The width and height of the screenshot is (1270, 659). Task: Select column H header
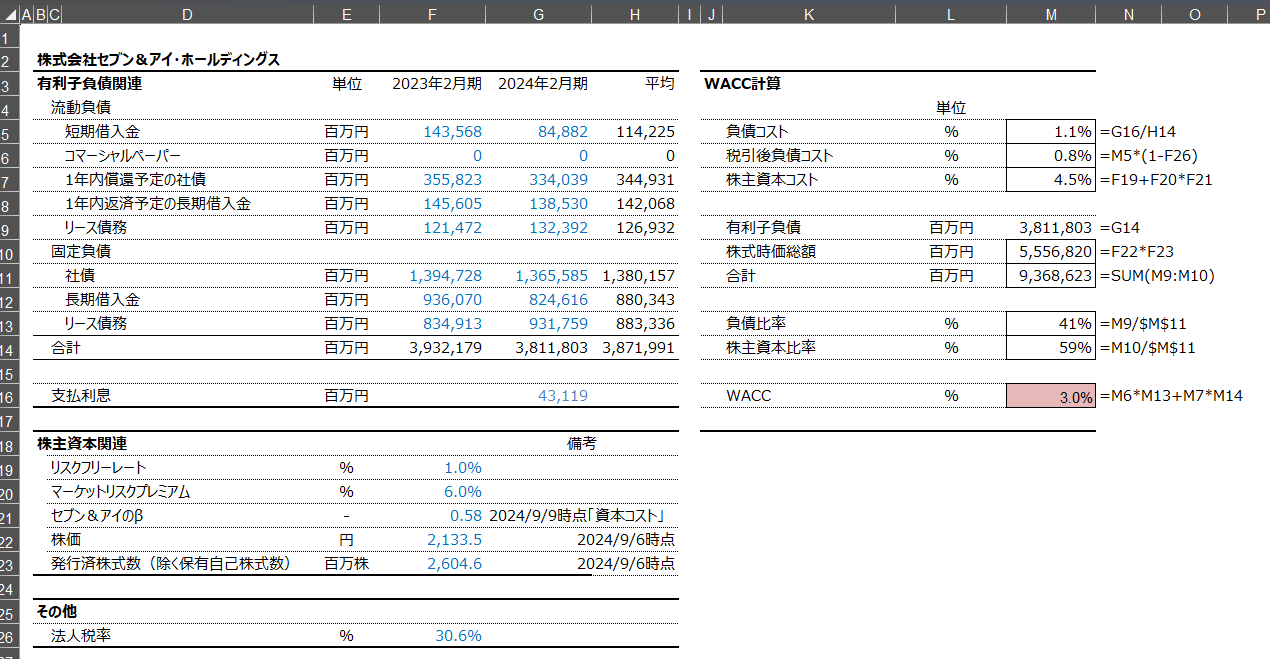point(635,14)
